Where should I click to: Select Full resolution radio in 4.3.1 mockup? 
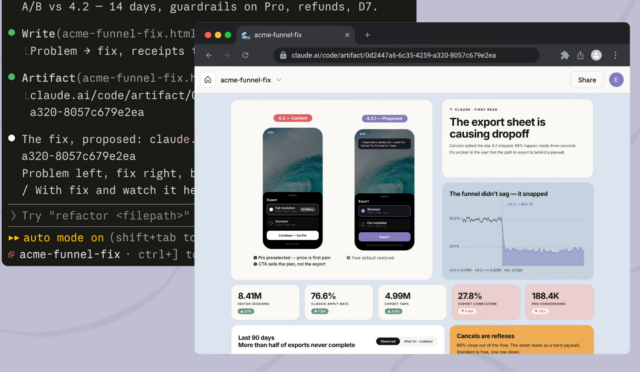[363, 224]
